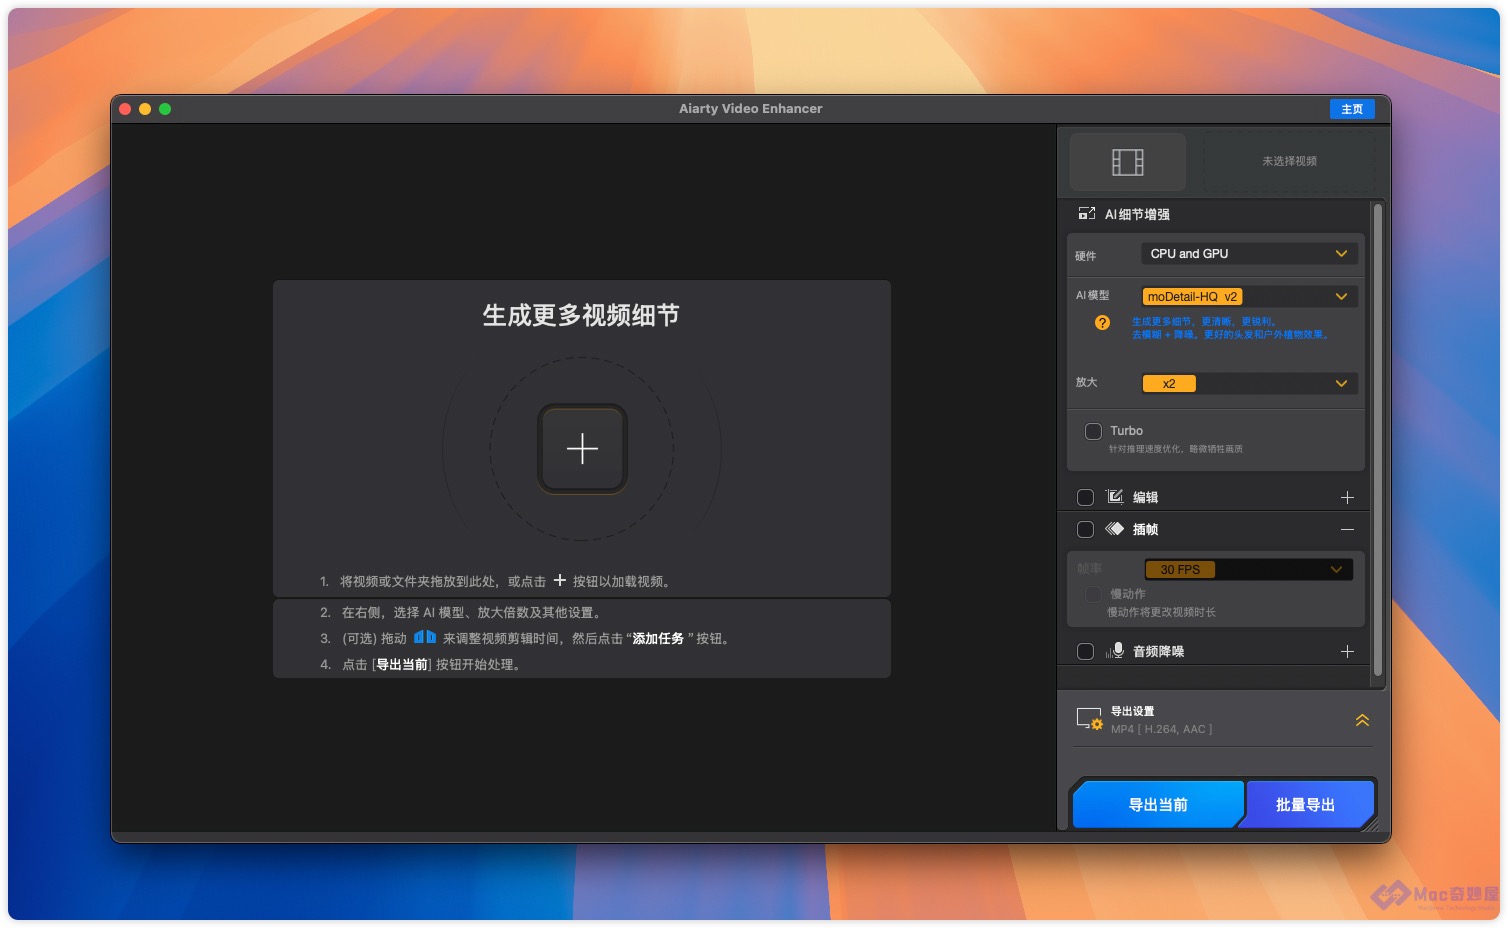
Task: Tick the 音频降噪 checkbox
Action: click(x=1085, y=651)
